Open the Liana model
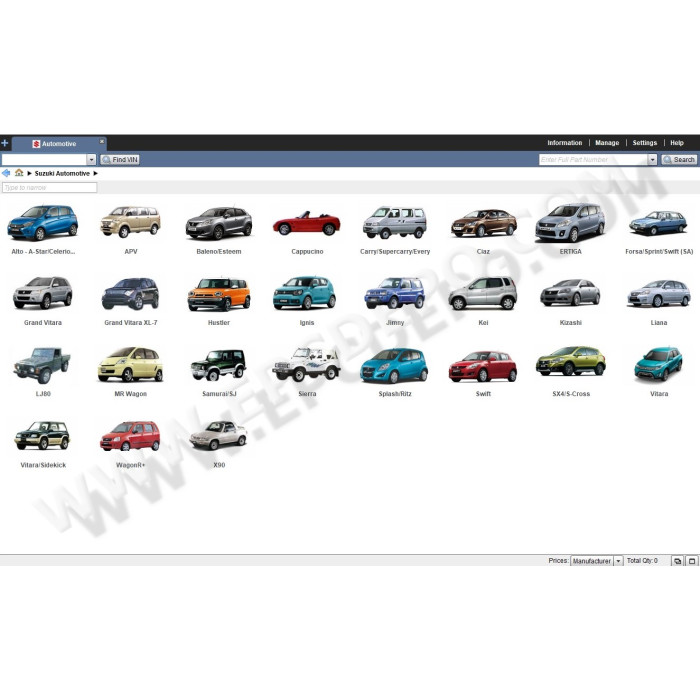Viewport: 700px width, 700px height. tap(659, 300)
